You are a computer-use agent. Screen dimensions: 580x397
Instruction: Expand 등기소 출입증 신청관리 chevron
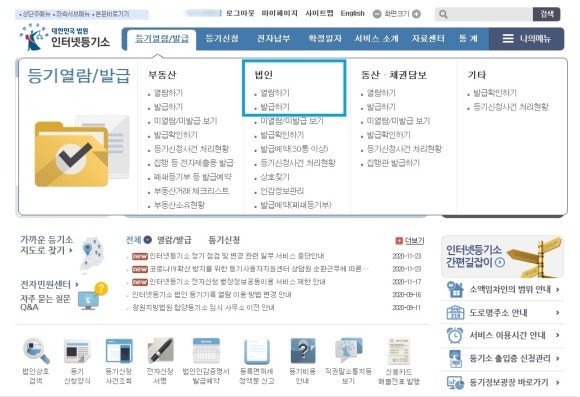point(557,359)
